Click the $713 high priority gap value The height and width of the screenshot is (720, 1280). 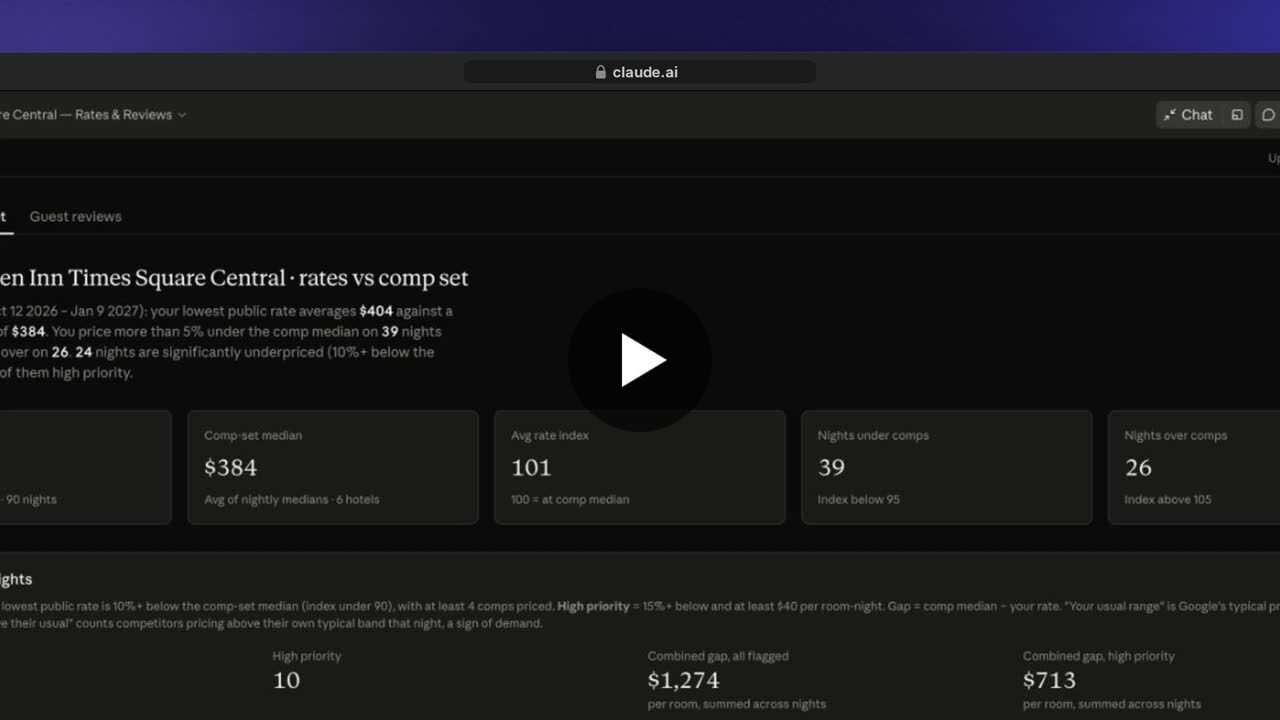coord(1049,680)
